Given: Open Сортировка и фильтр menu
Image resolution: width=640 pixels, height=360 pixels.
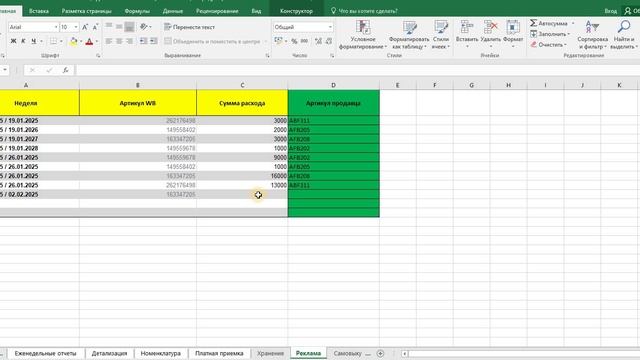Looking at the screenshot, I should (x=593, y=35).
